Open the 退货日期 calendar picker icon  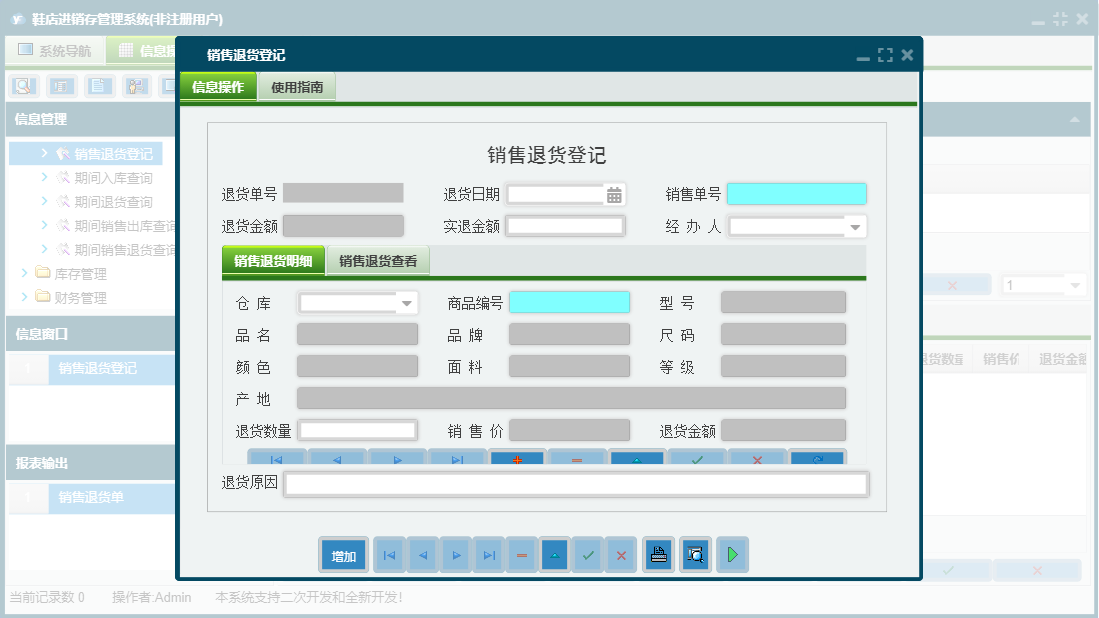tap(613, 193)
